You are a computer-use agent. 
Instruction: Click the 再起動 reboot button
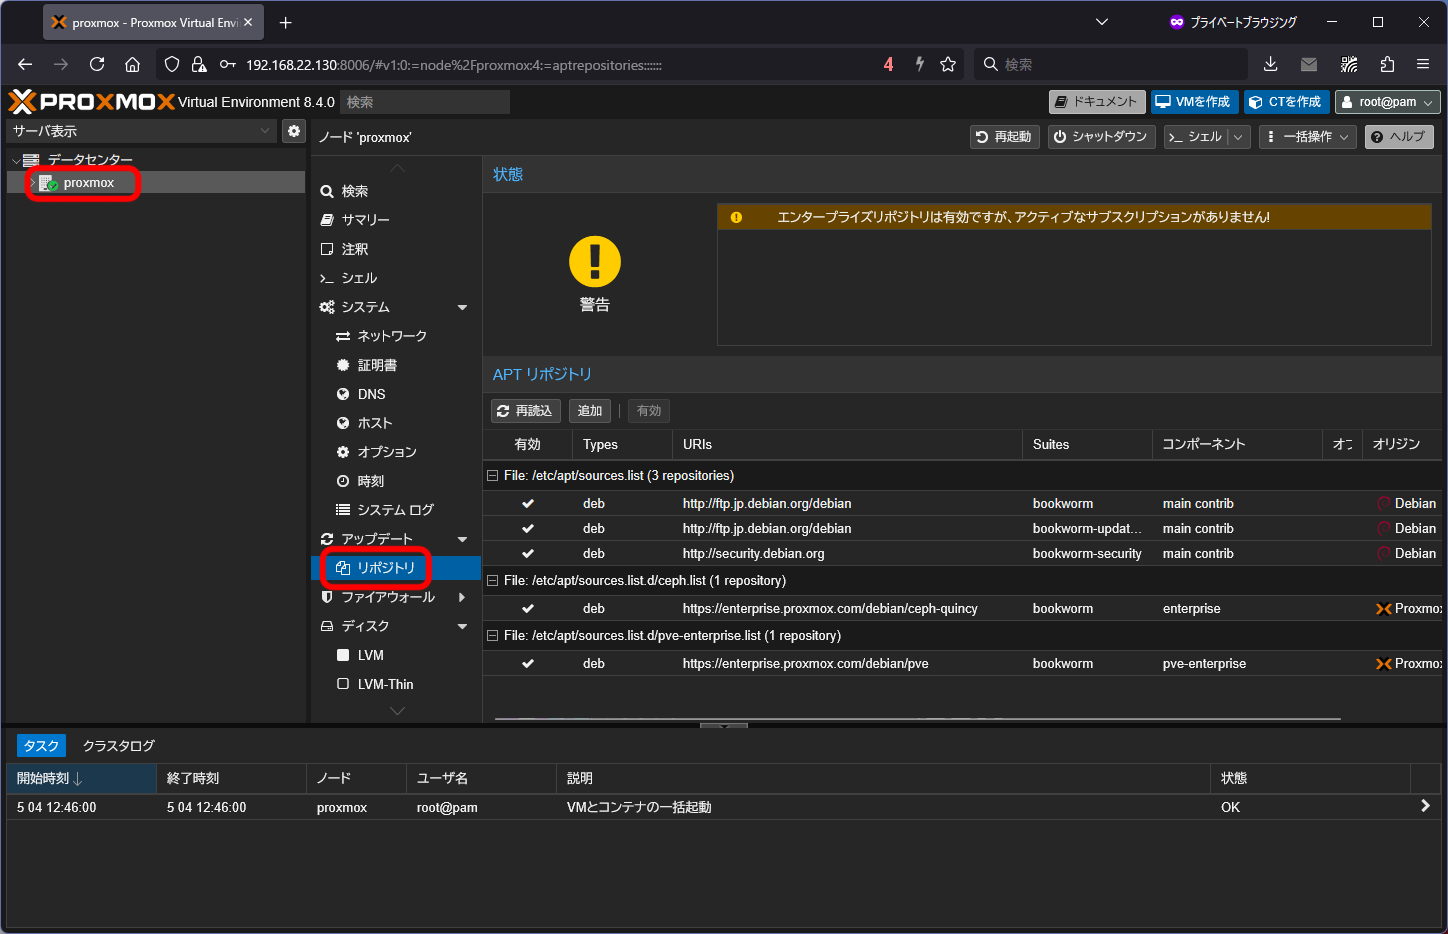1004,137
